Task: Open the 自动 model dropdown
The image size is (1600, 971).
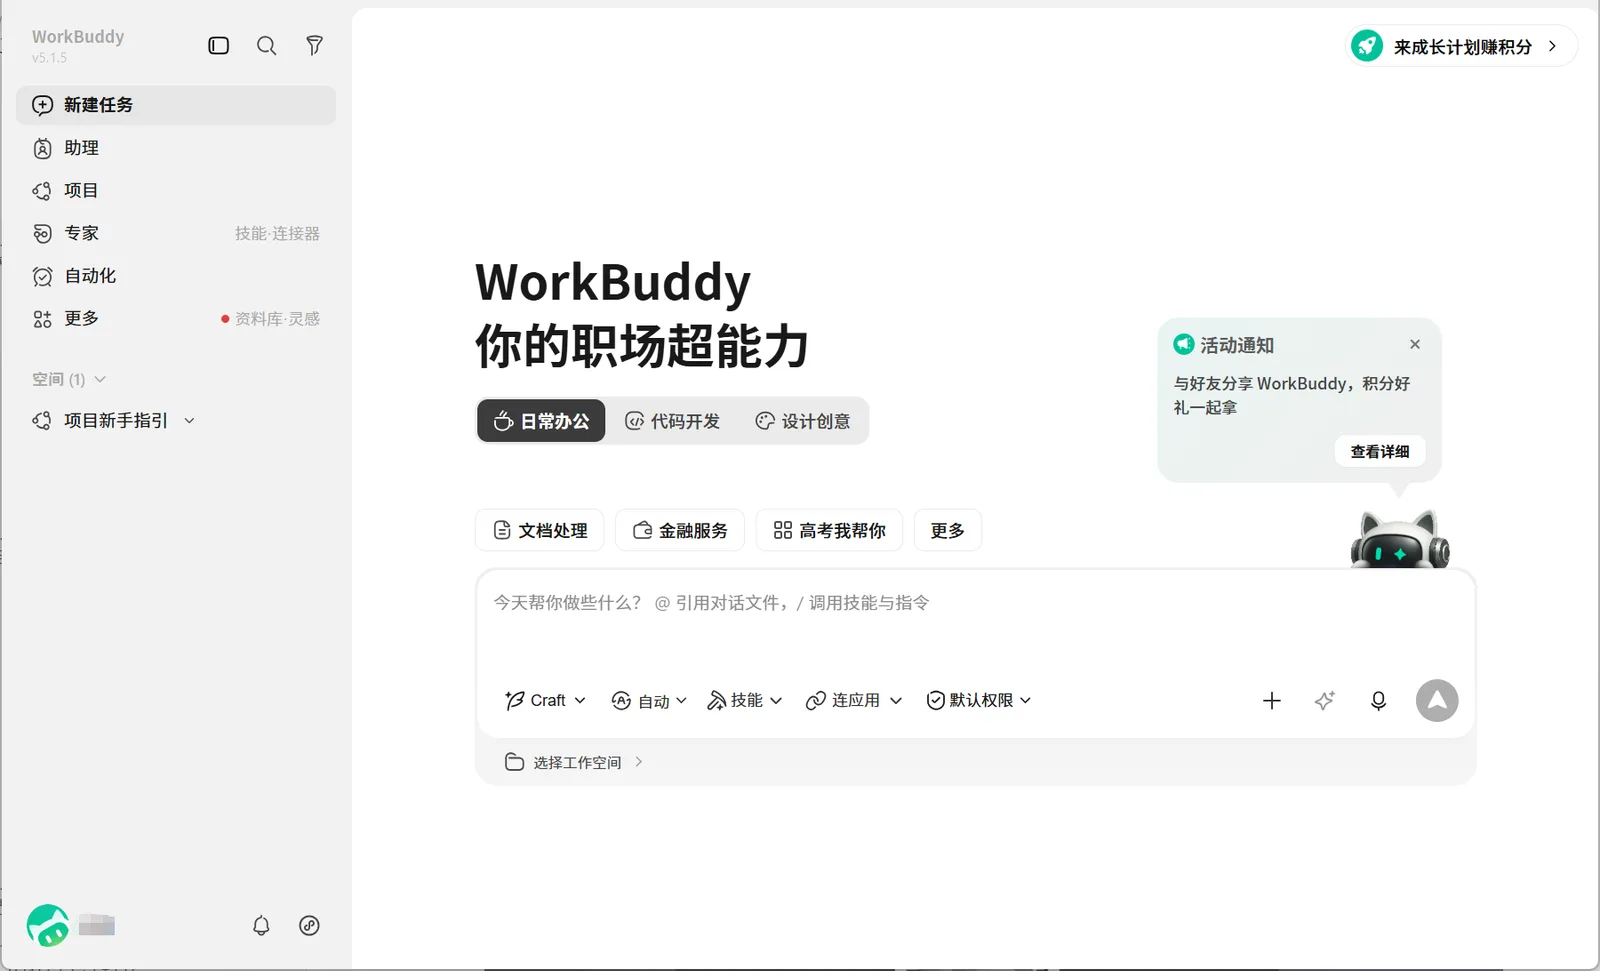Action: tap(649, 700)
